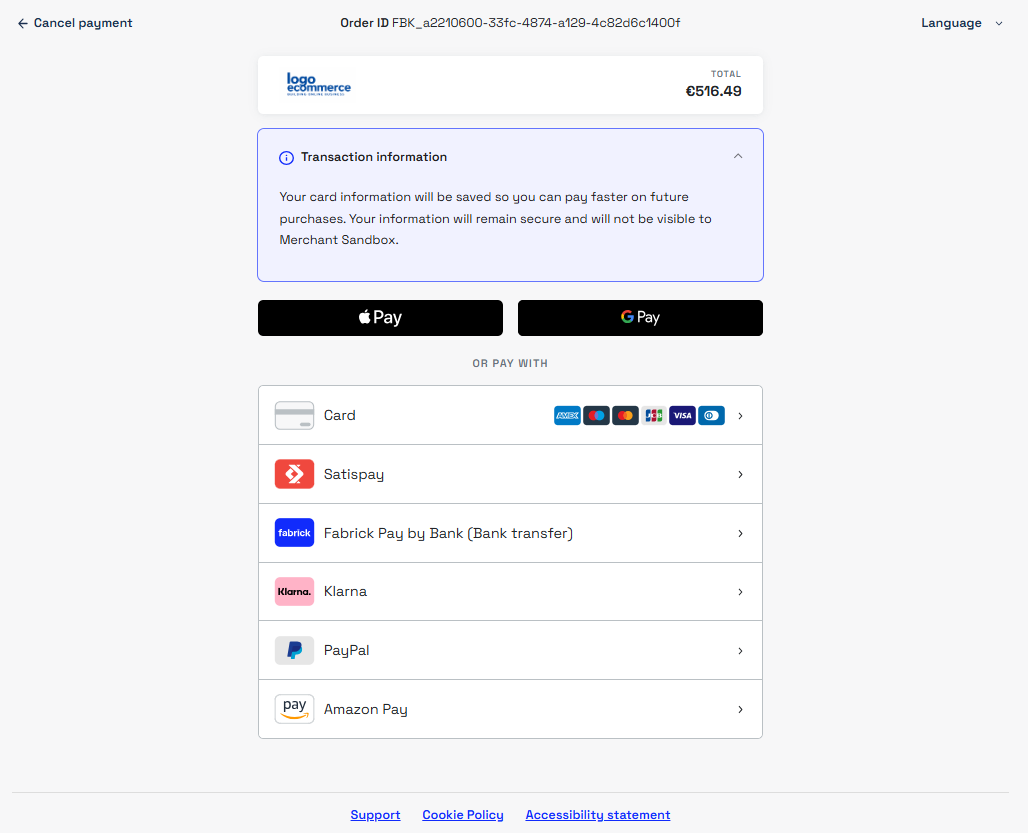
Task: Open the Satispay row chevron arrow
Action: tap(740, 474)
